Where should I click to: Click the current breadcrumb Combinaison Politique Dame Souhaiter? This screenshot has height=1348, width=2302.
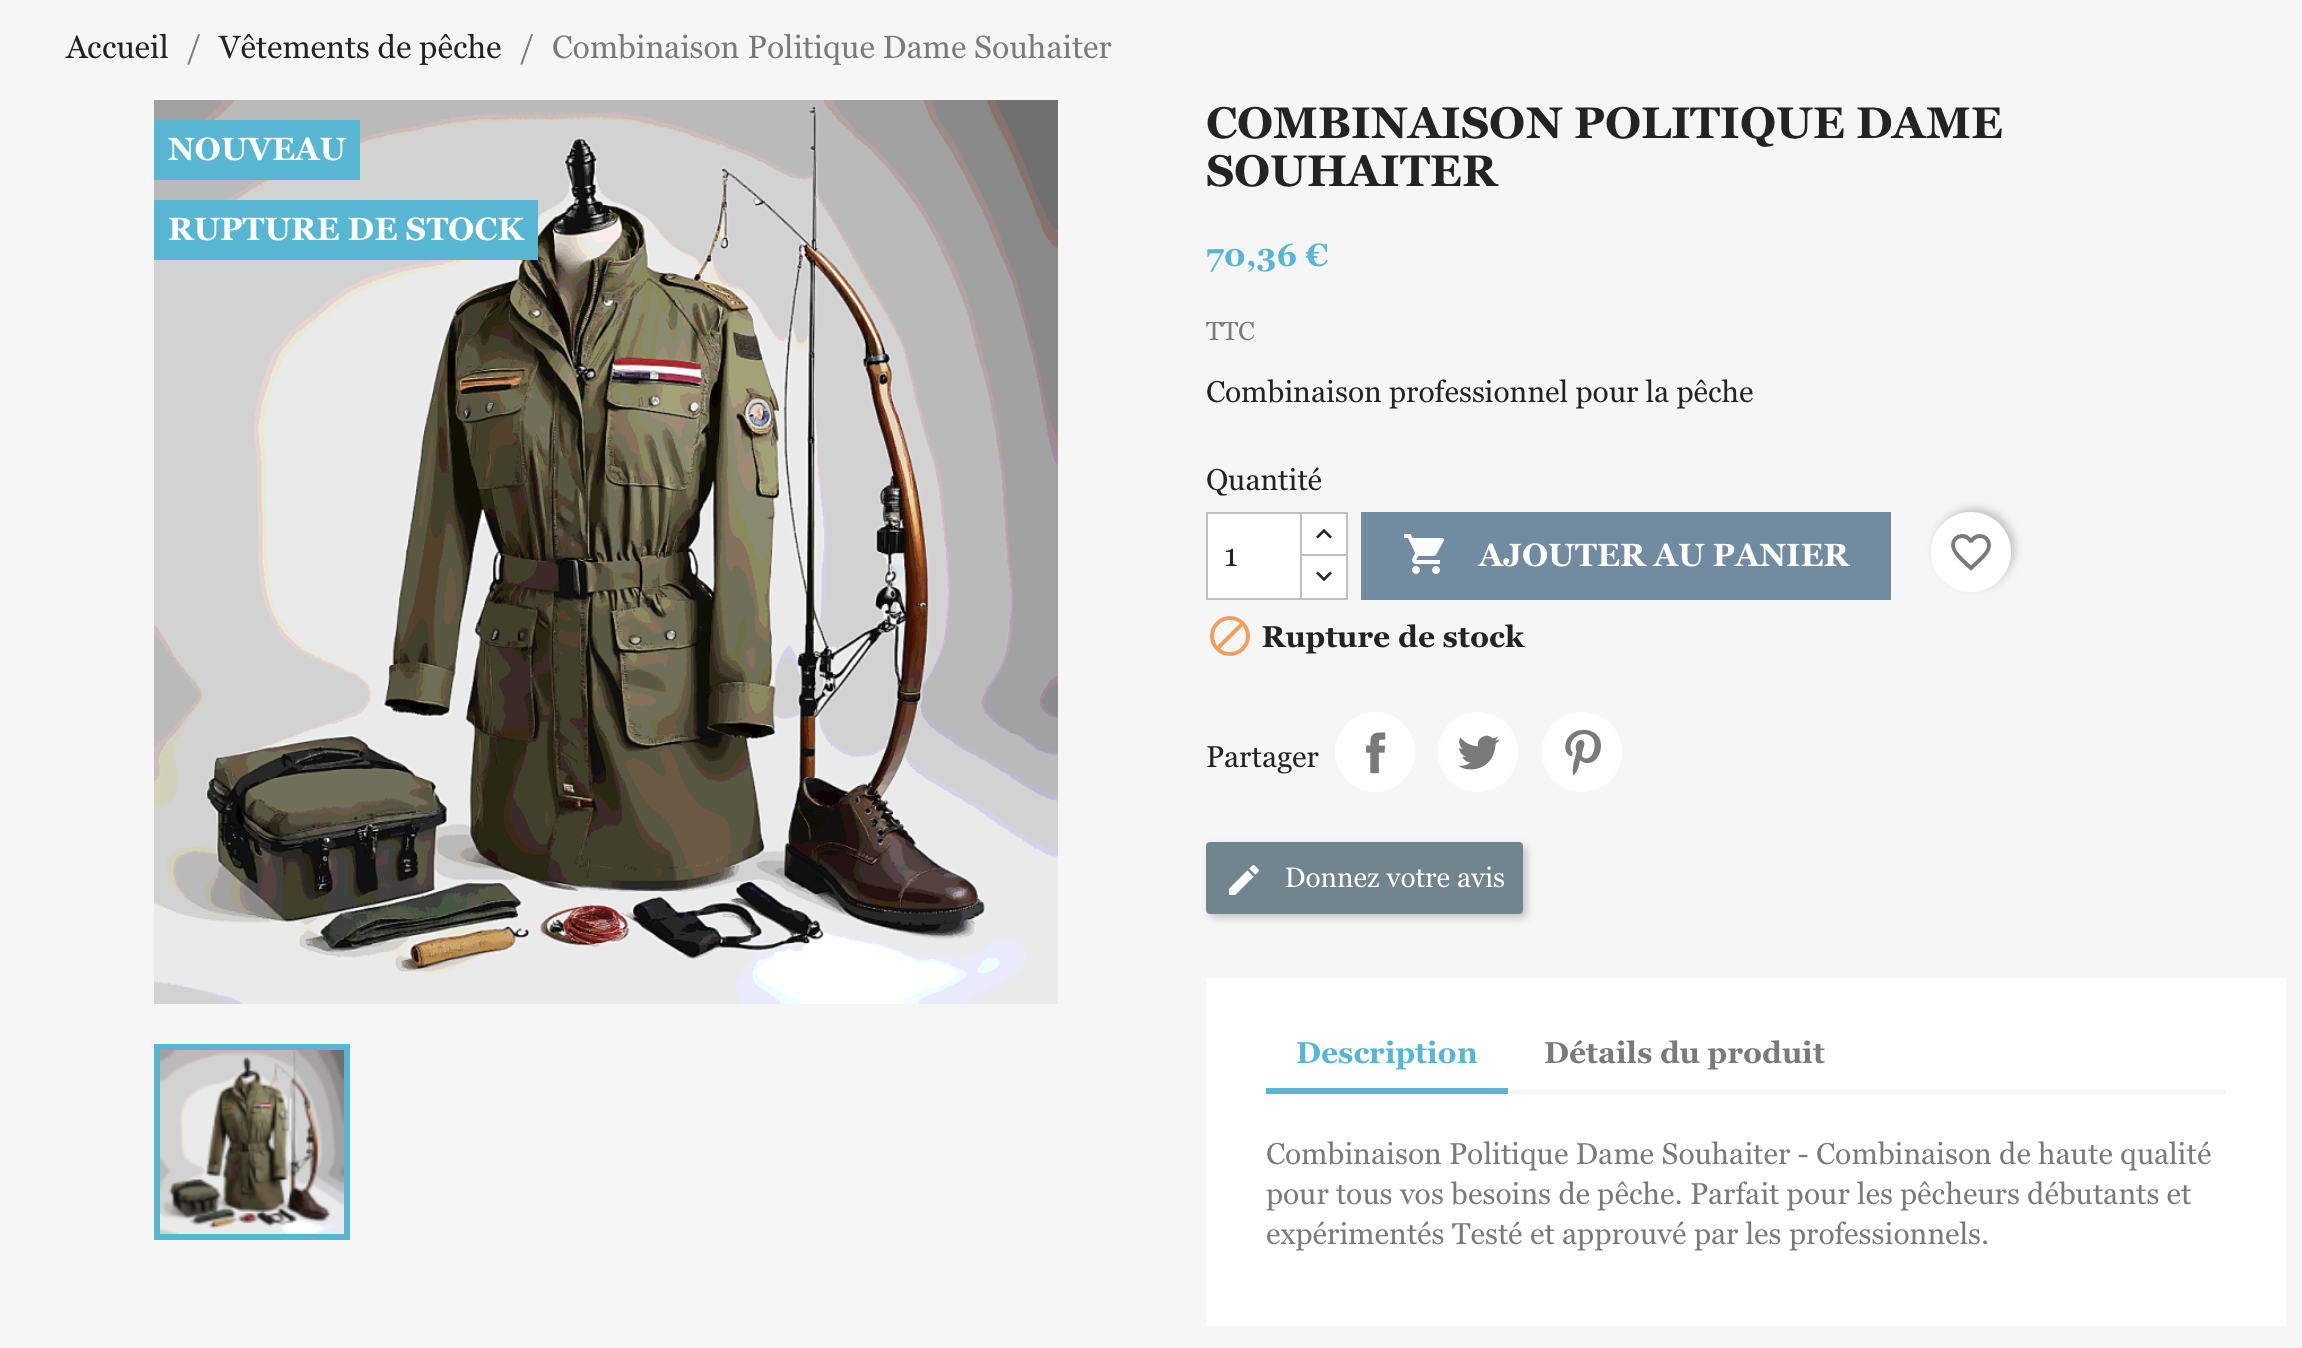coord(831,47)
